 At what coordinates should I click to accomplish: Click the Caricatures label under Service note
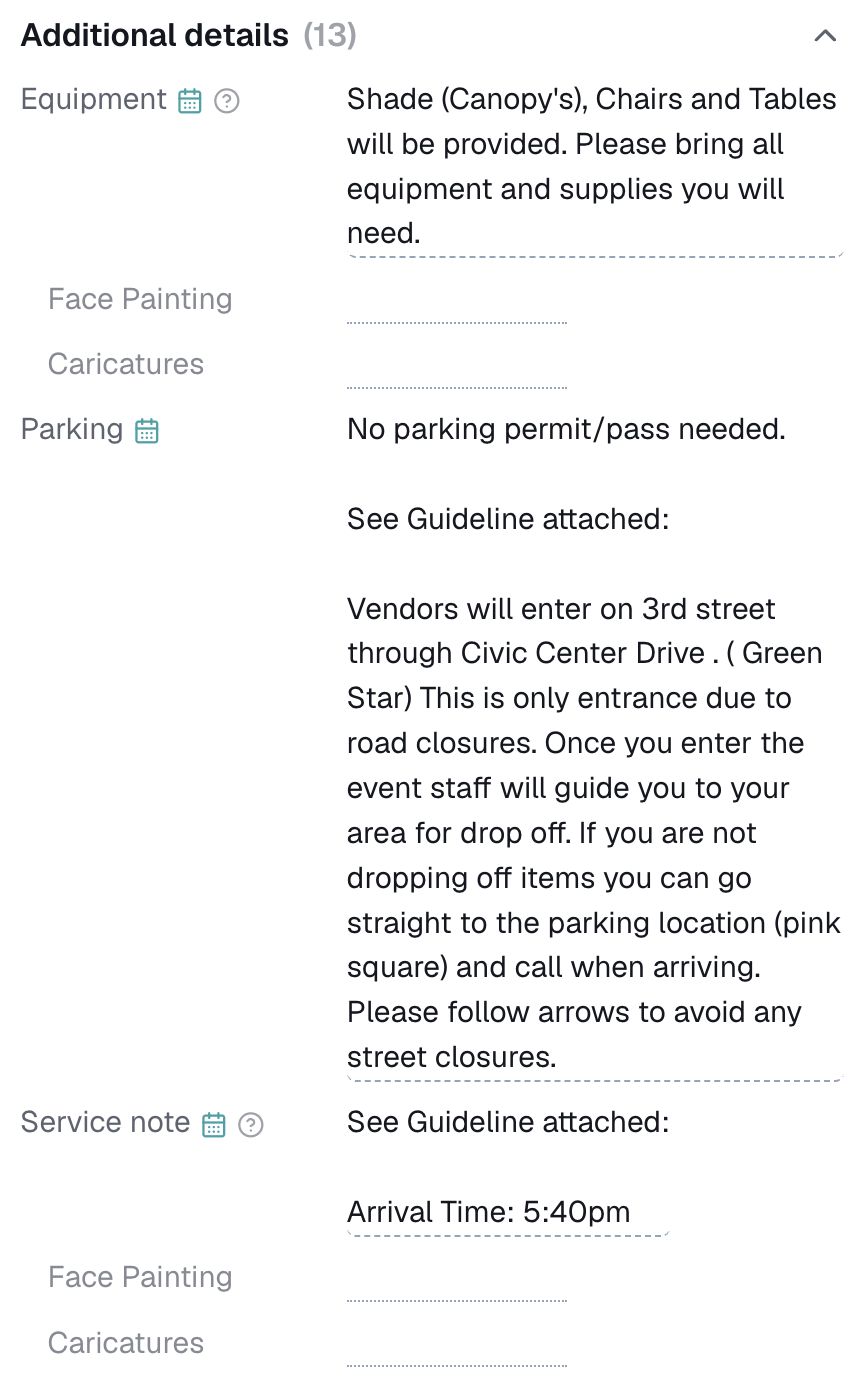coord(126,1343)
